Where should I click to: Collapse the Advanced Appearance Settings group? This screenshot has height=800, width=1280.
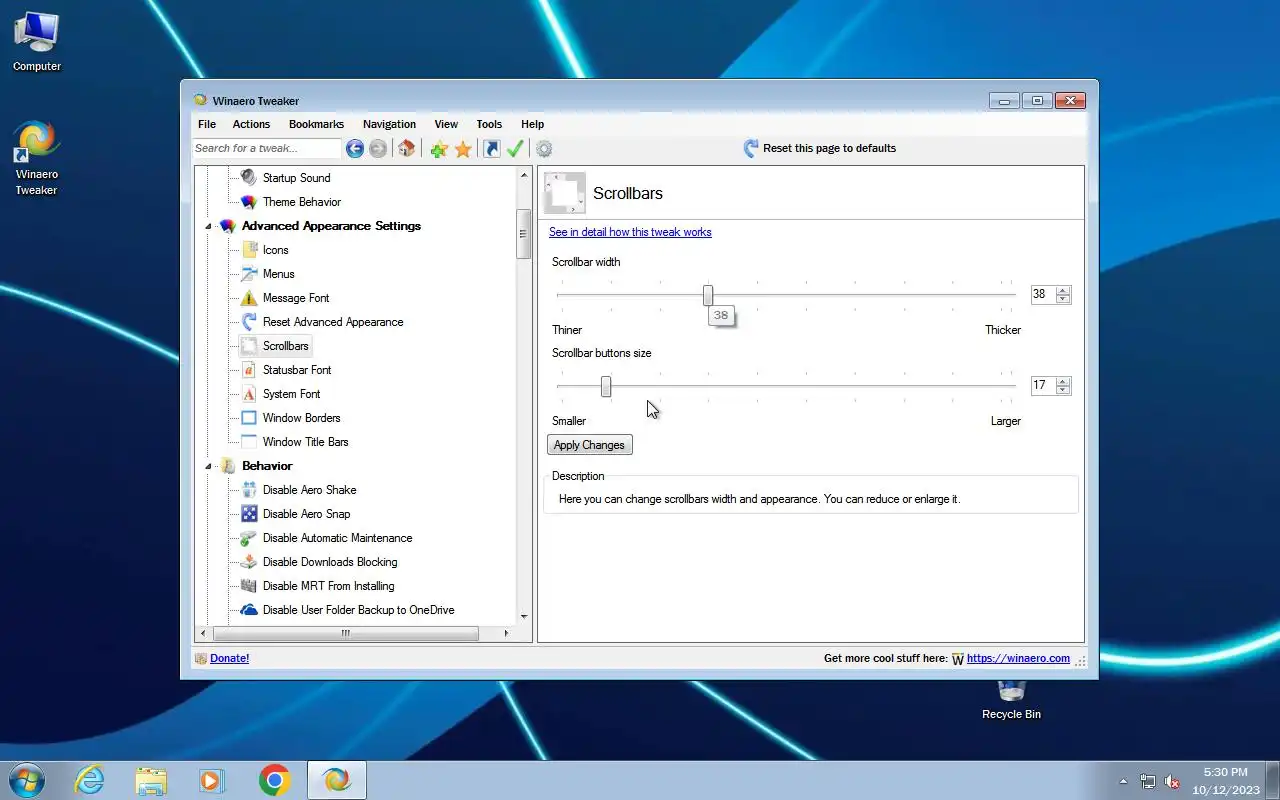(209, 227)
